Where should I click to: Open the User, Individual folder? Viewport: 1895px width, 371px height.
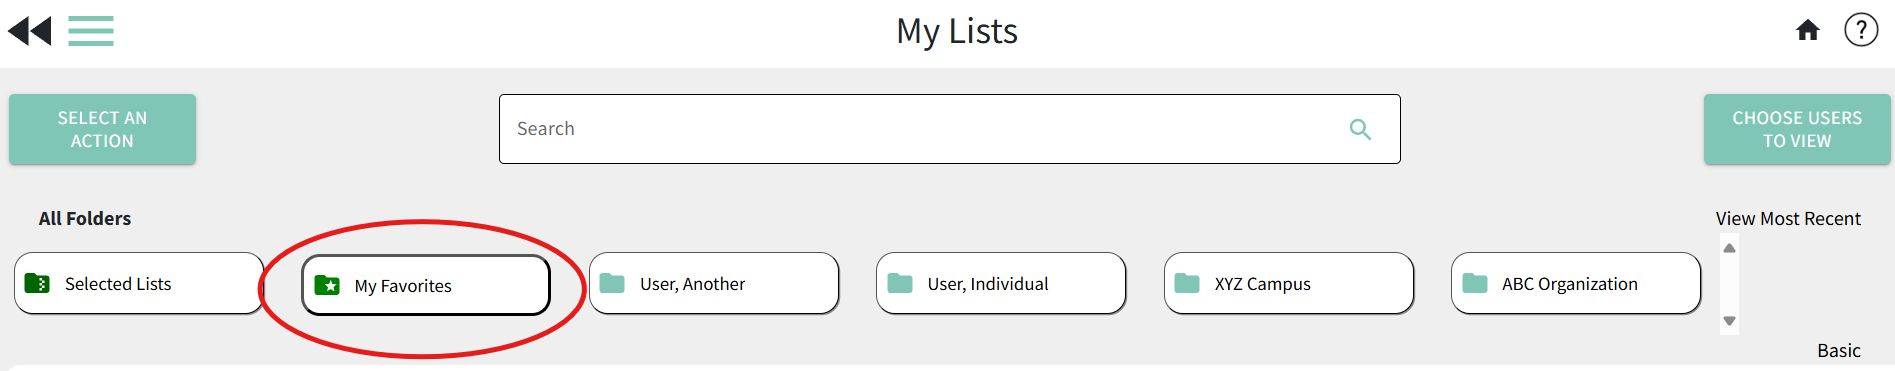(1001, 283)
